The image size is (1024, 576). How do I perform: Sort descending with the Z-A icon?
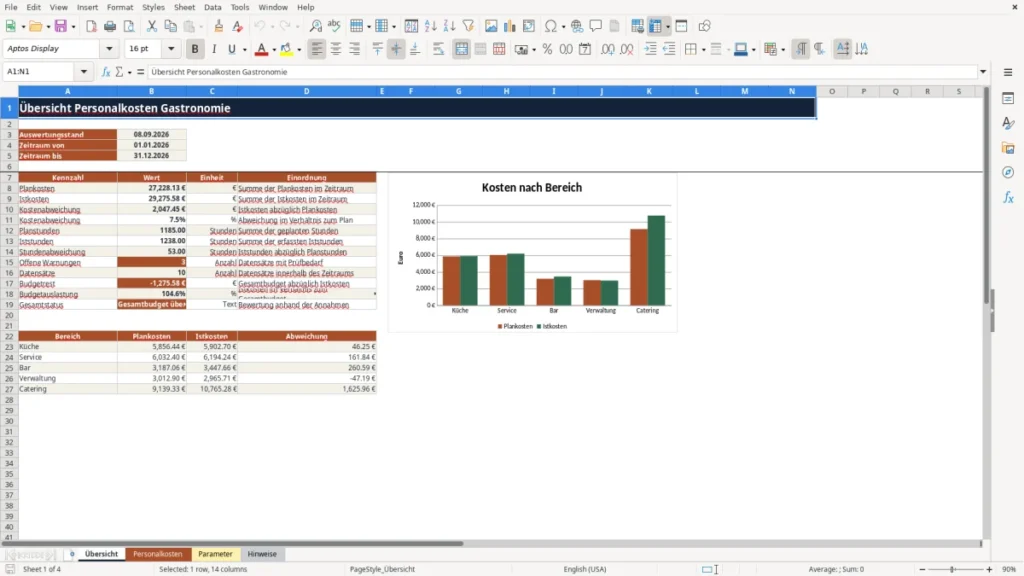[x=449, y=26]
